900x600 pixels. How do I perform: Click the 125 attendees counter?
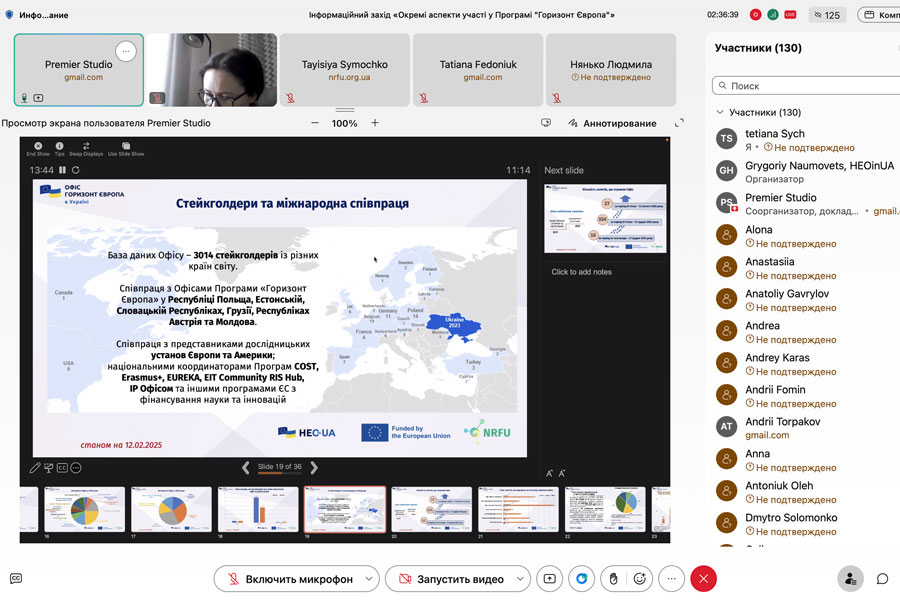(828, 15)
